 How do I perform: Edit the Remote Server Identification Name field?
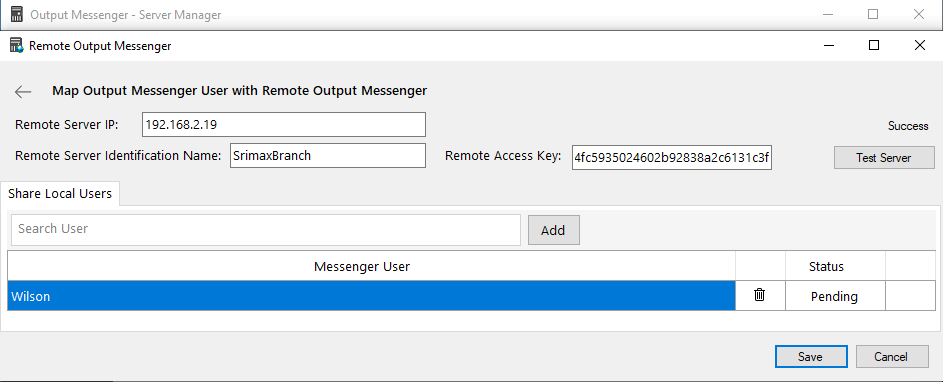[x=328, y=156]
